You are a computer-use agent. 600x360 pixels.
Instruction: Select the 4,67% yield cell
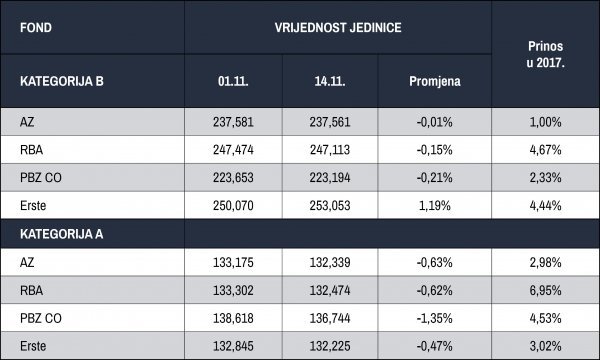[x=545, y=150]
